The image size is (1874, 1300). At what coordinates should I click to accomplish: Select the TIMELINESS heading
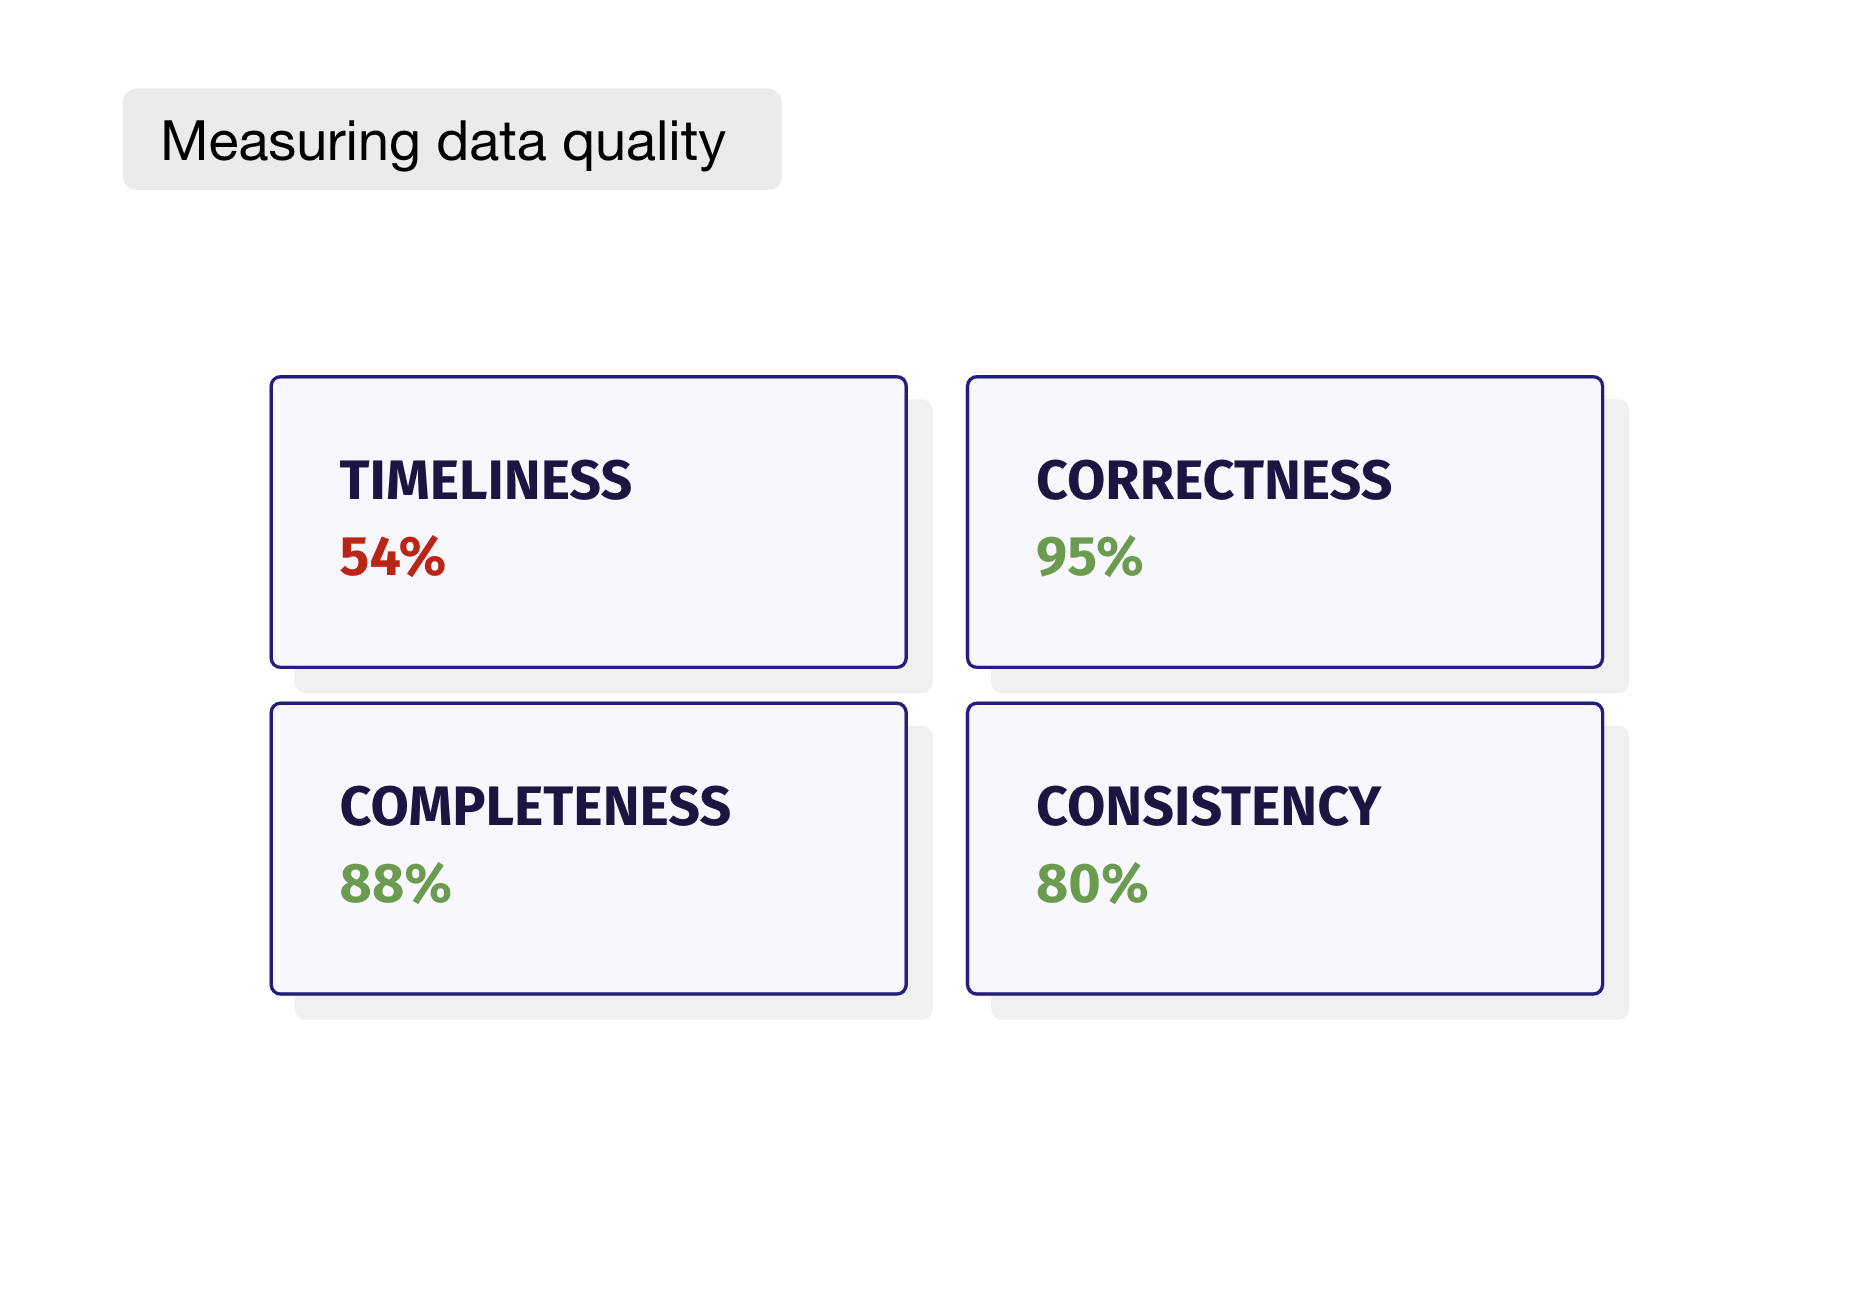[485, 481]
